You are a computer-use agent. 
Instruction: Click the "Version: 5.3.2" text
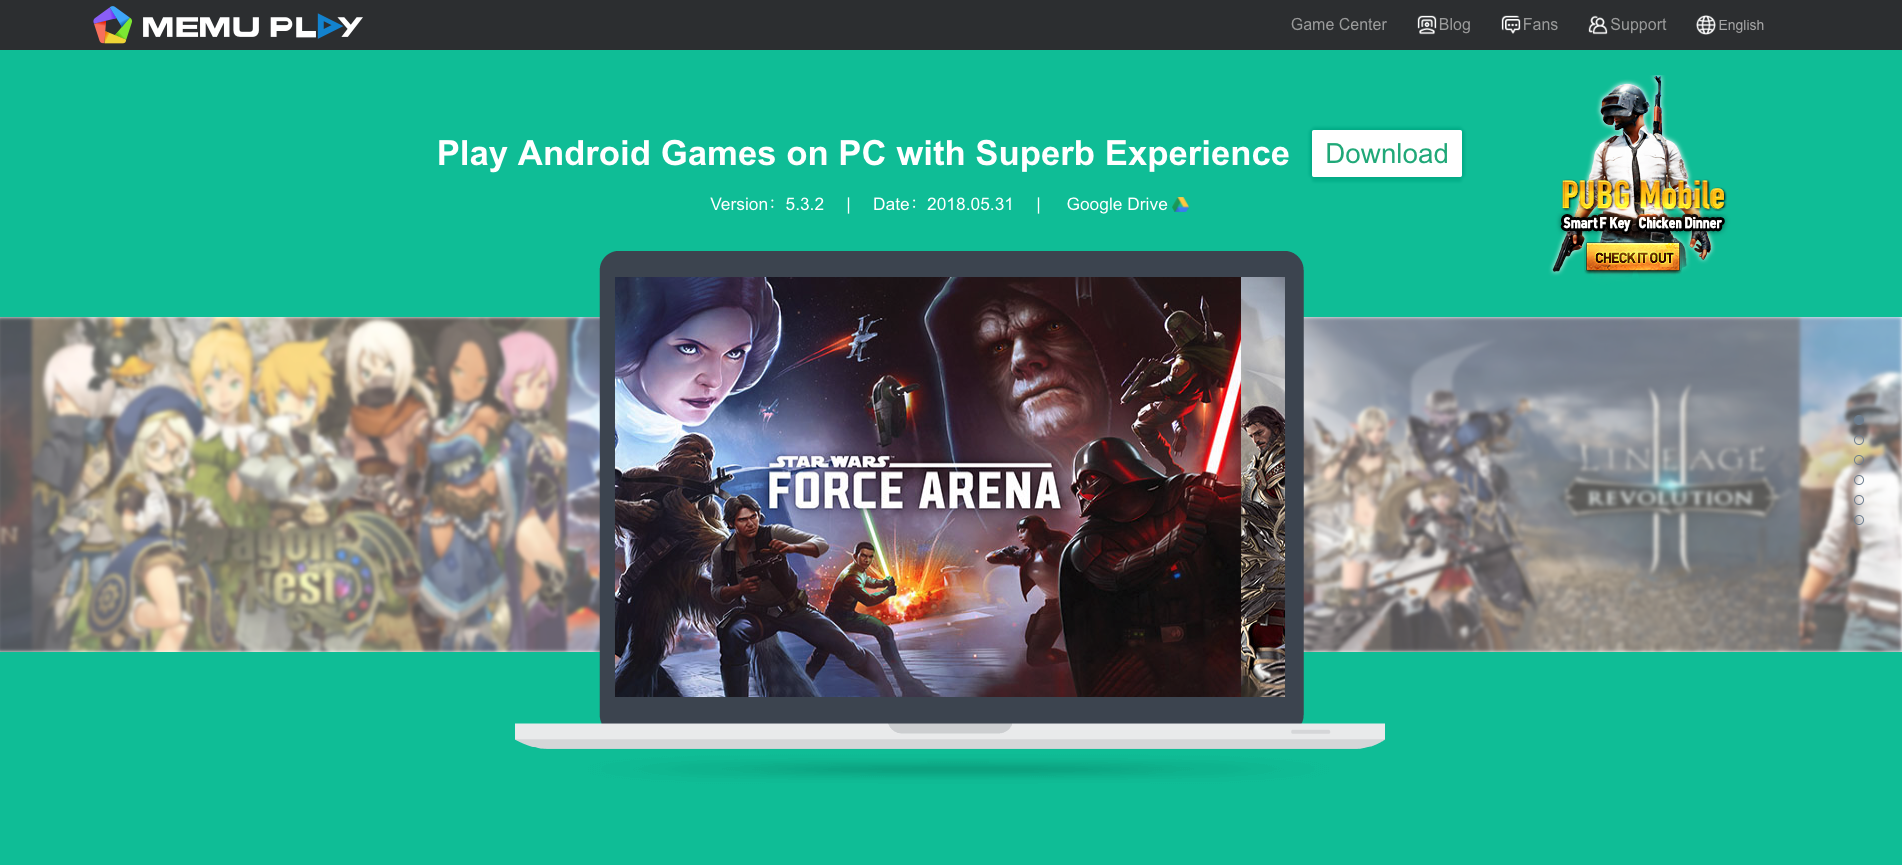767,204
